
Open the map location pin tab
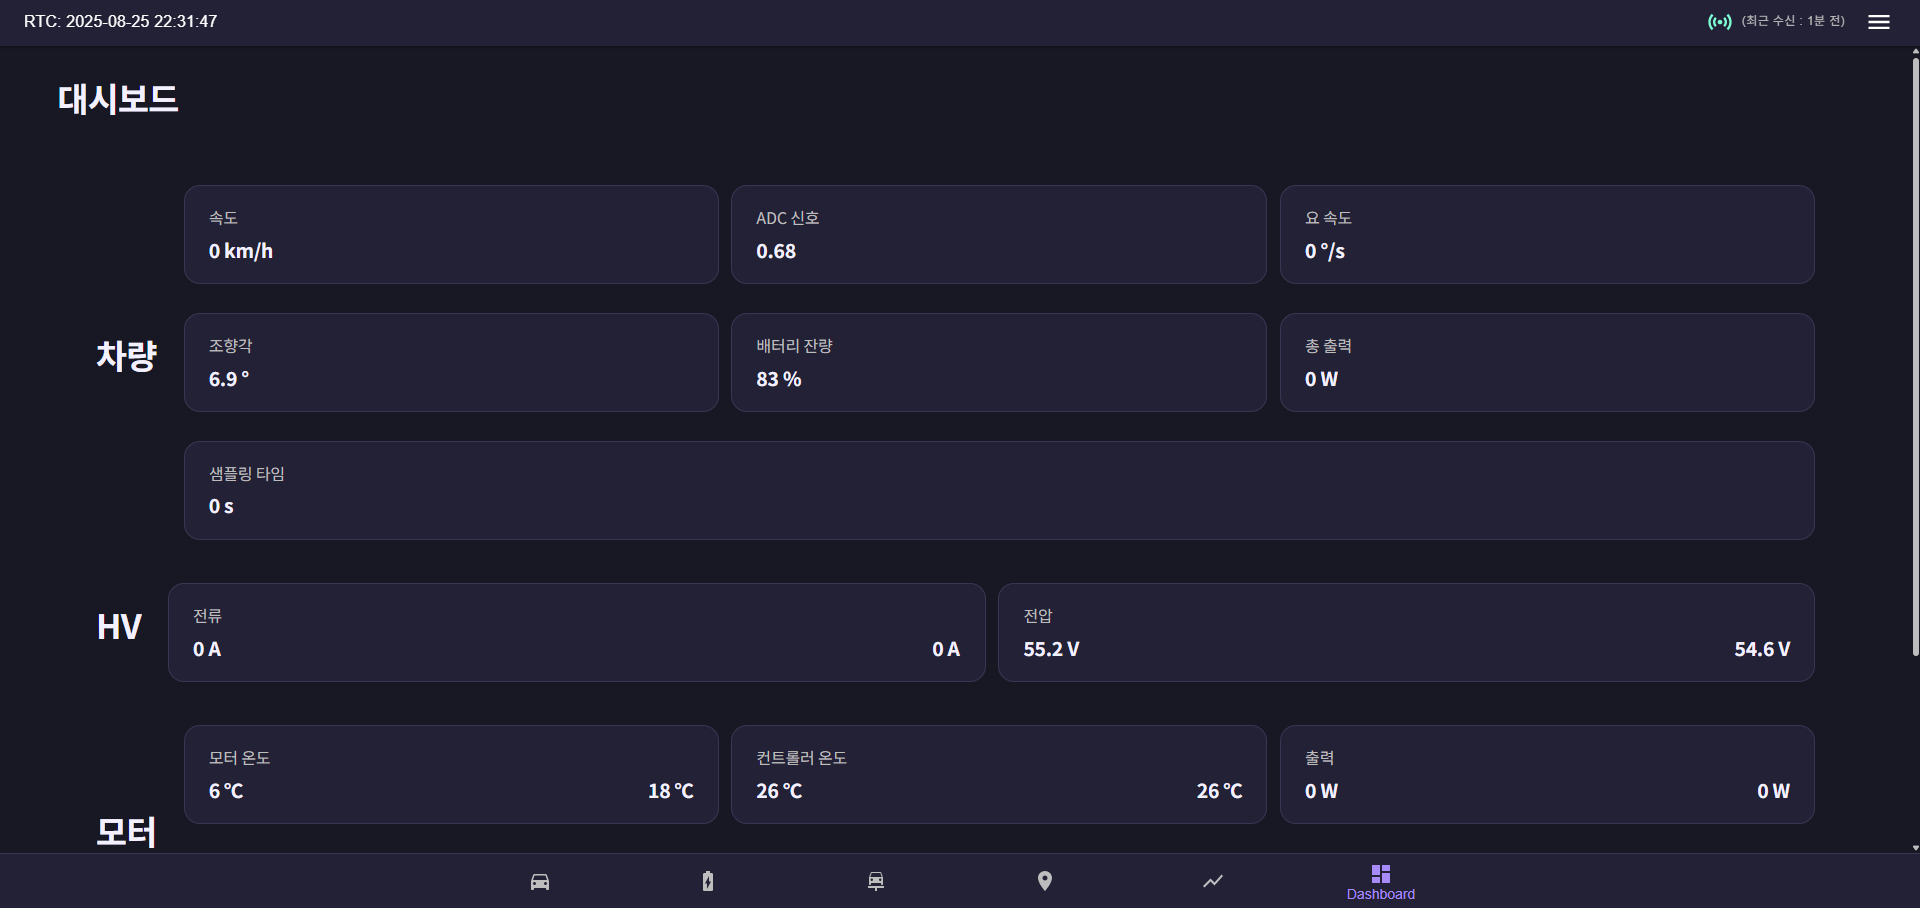coord(1045,881)
